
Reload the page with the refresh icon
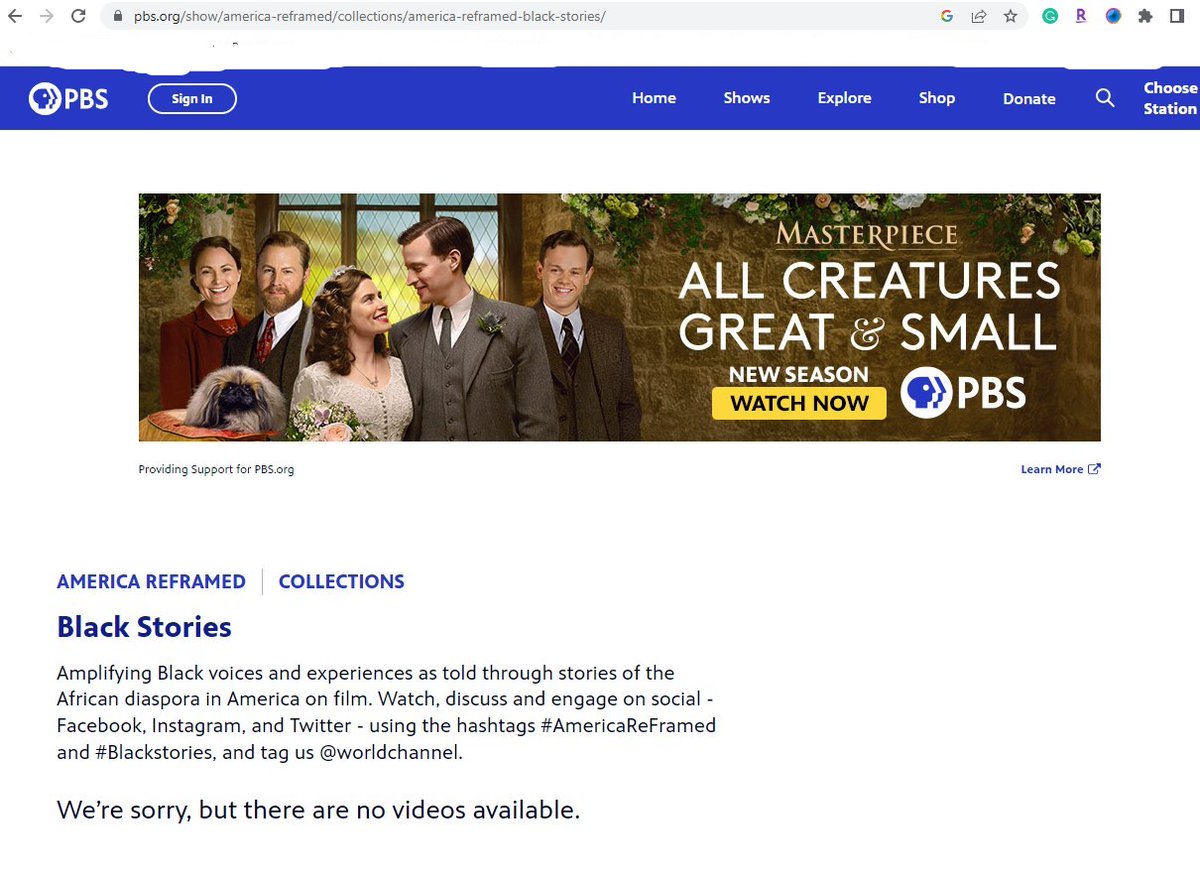point(78,16)
